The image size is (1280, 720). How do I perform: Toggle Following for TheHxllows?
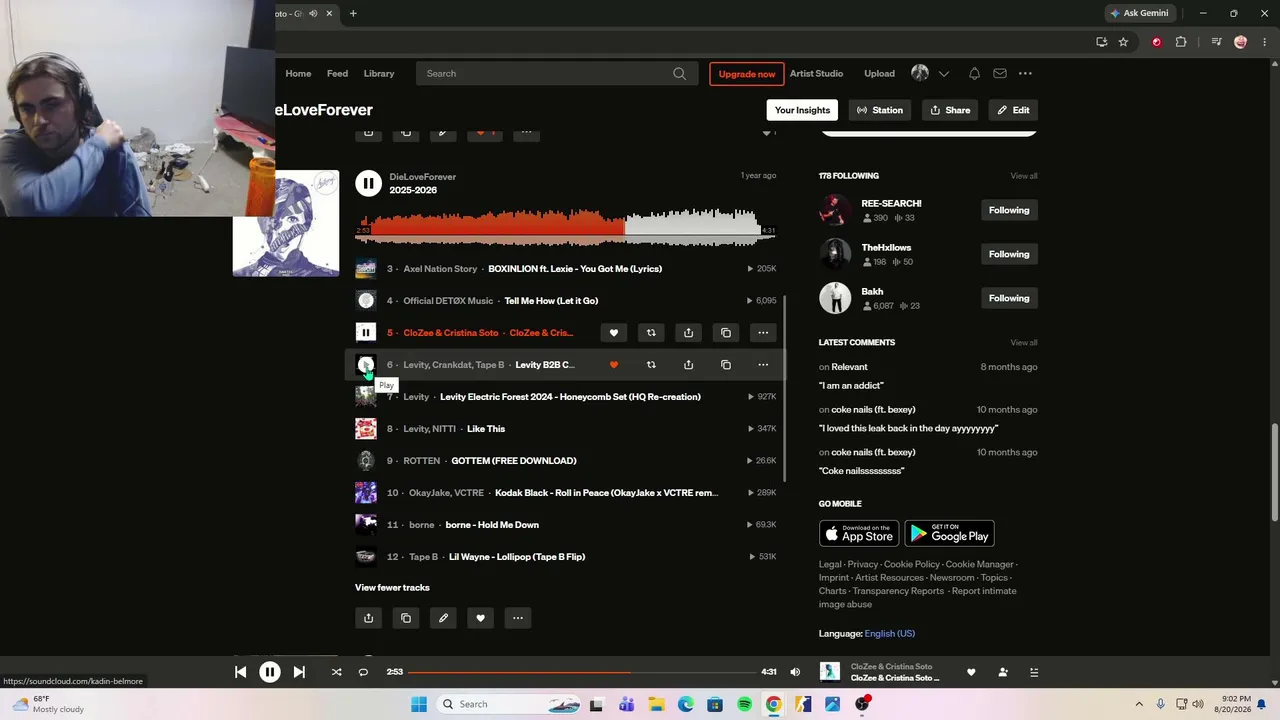pyautogui.click(x=1009, y=254)
